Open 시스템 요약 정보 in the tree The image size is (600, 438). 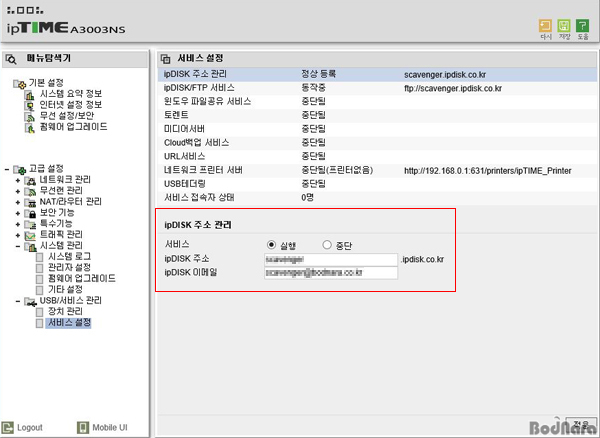pos(70,94)
